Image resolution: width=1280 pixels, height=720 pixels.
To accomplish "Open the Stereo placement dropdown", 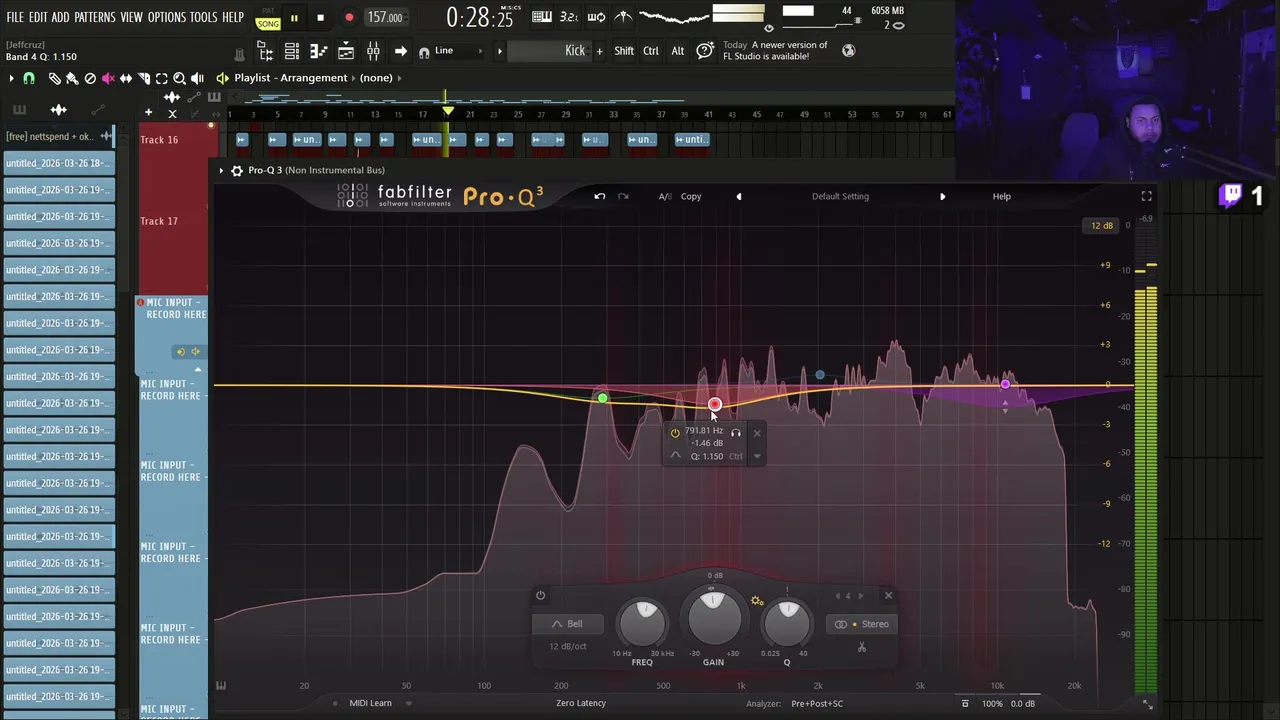I will coord(861,624).
